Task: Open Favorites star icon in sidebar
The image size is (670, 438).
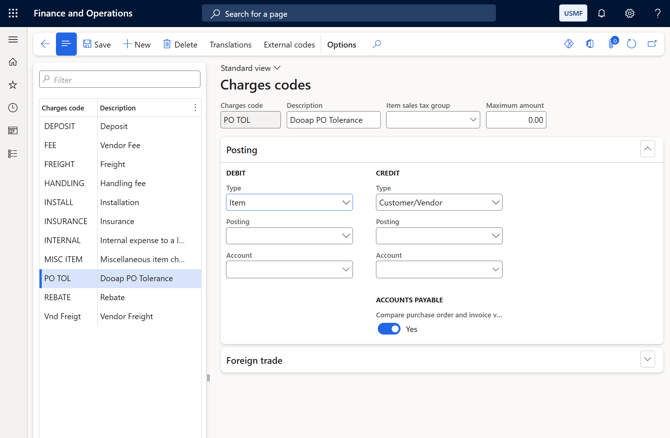Action: [x=13, y=85]
